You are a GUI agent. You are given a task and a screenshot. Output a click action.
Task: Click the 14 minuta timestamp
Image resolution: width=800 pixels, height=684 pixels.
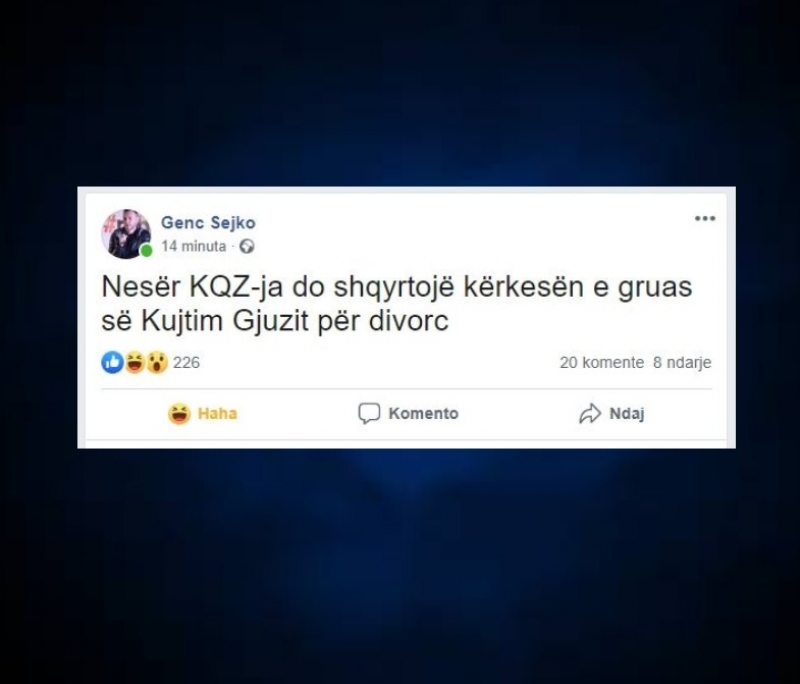point(193,246)
